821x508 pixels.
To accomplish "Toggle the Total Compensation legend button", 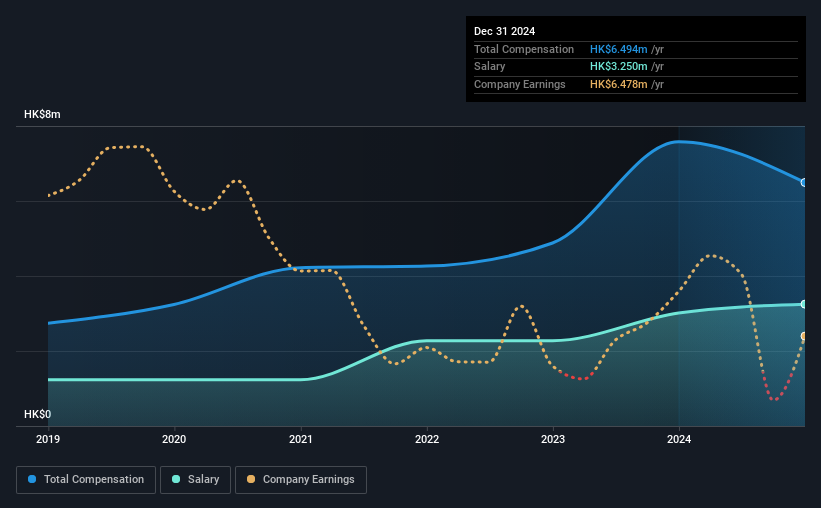I will tap(86, 480).
